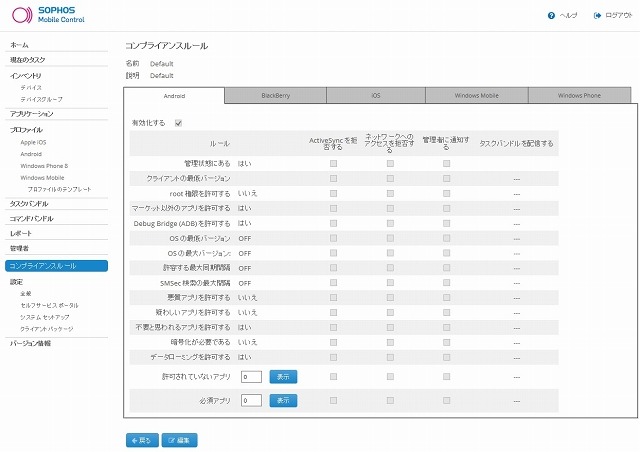Viewport: 640px width, 452px height.
Task: Open デバイス under インベントリ
Action: point(31,87)
